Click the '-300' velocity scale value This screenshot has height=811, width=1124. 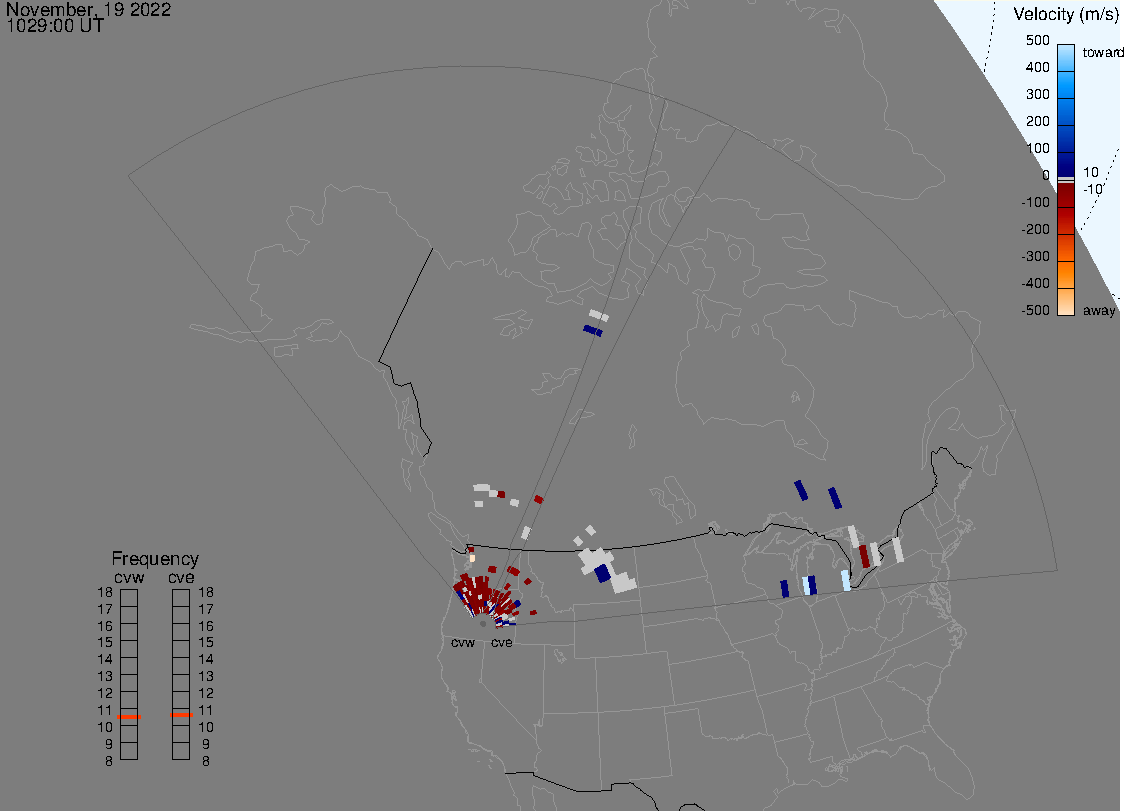1035,257
